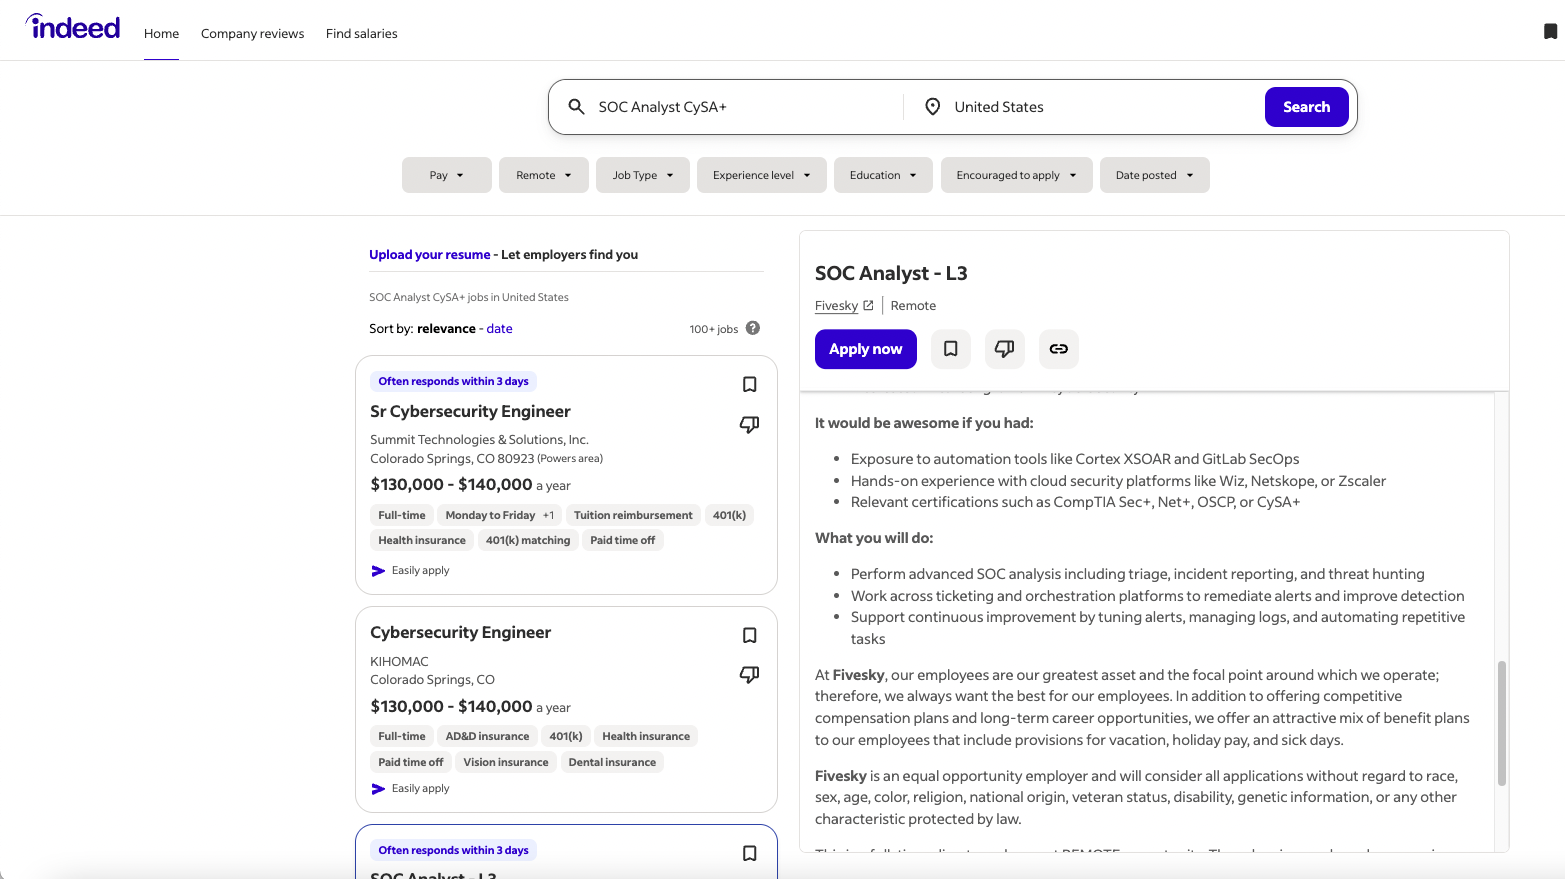Expand the Pay filter dropdown
The width and height of the screenshot is (1565, 879).
pos(446,175)
